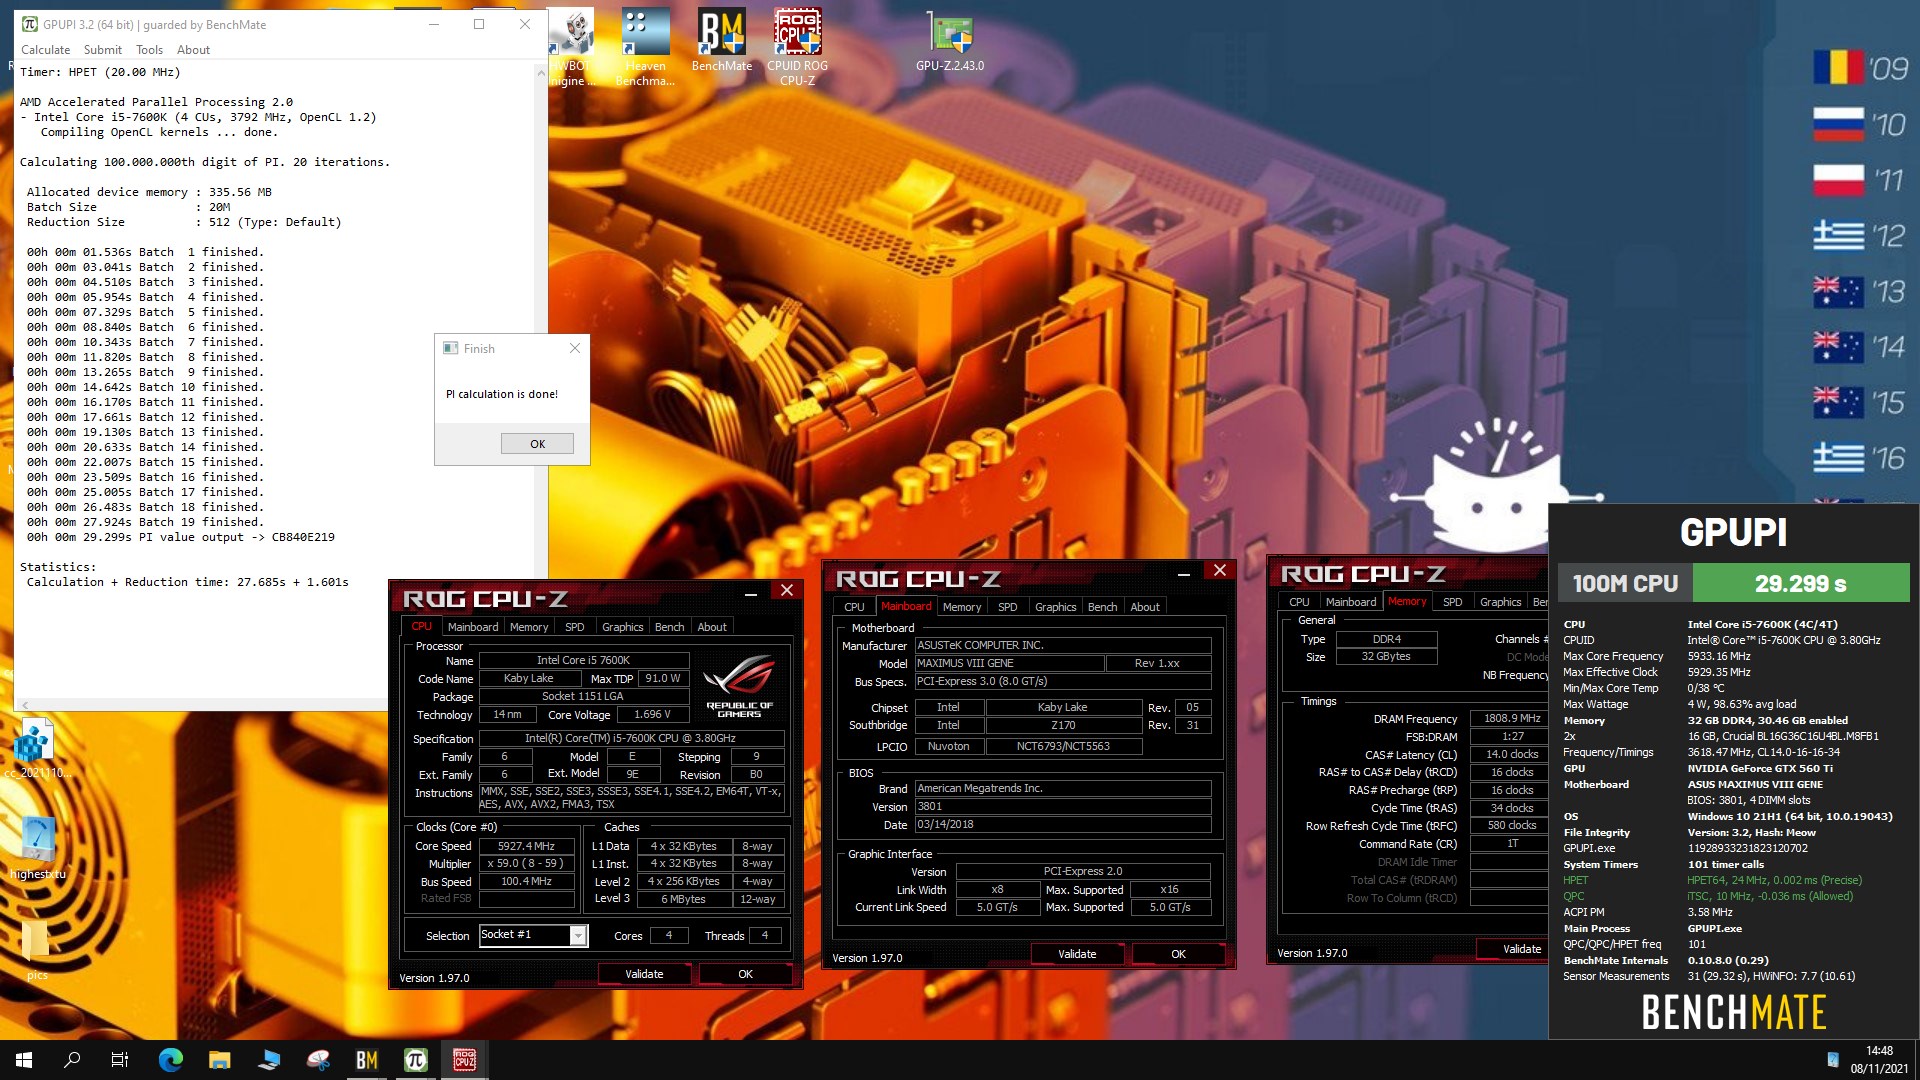
Task: Select Bench tab in Mainboard CPU-Z window
Action: (x=1102, y=607)
